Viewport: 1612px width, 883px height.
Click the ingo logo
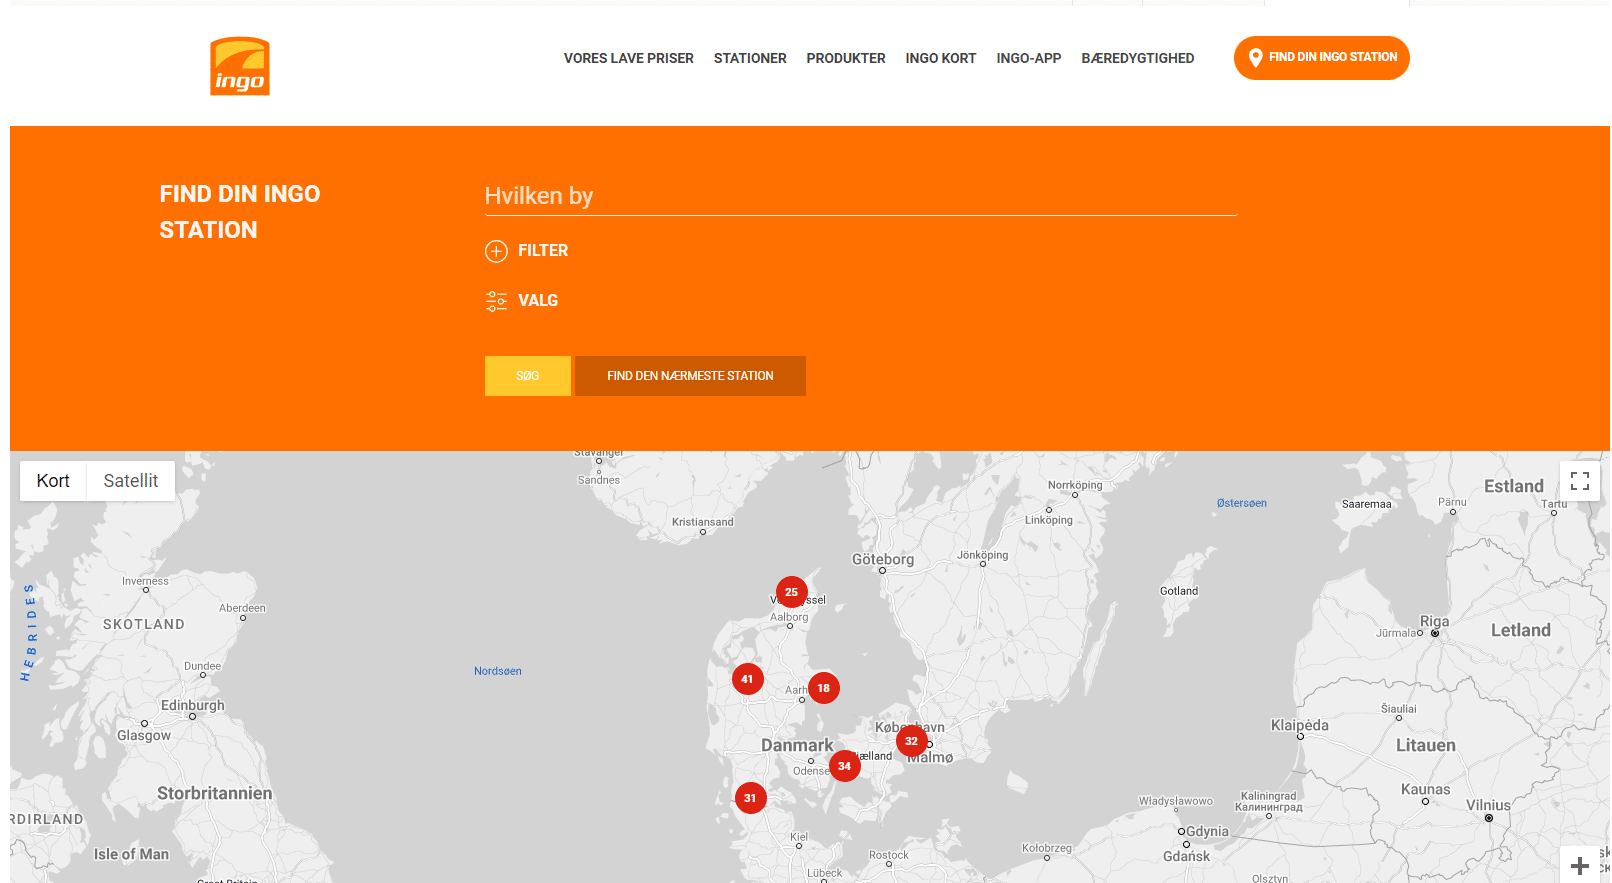(240, 66)
